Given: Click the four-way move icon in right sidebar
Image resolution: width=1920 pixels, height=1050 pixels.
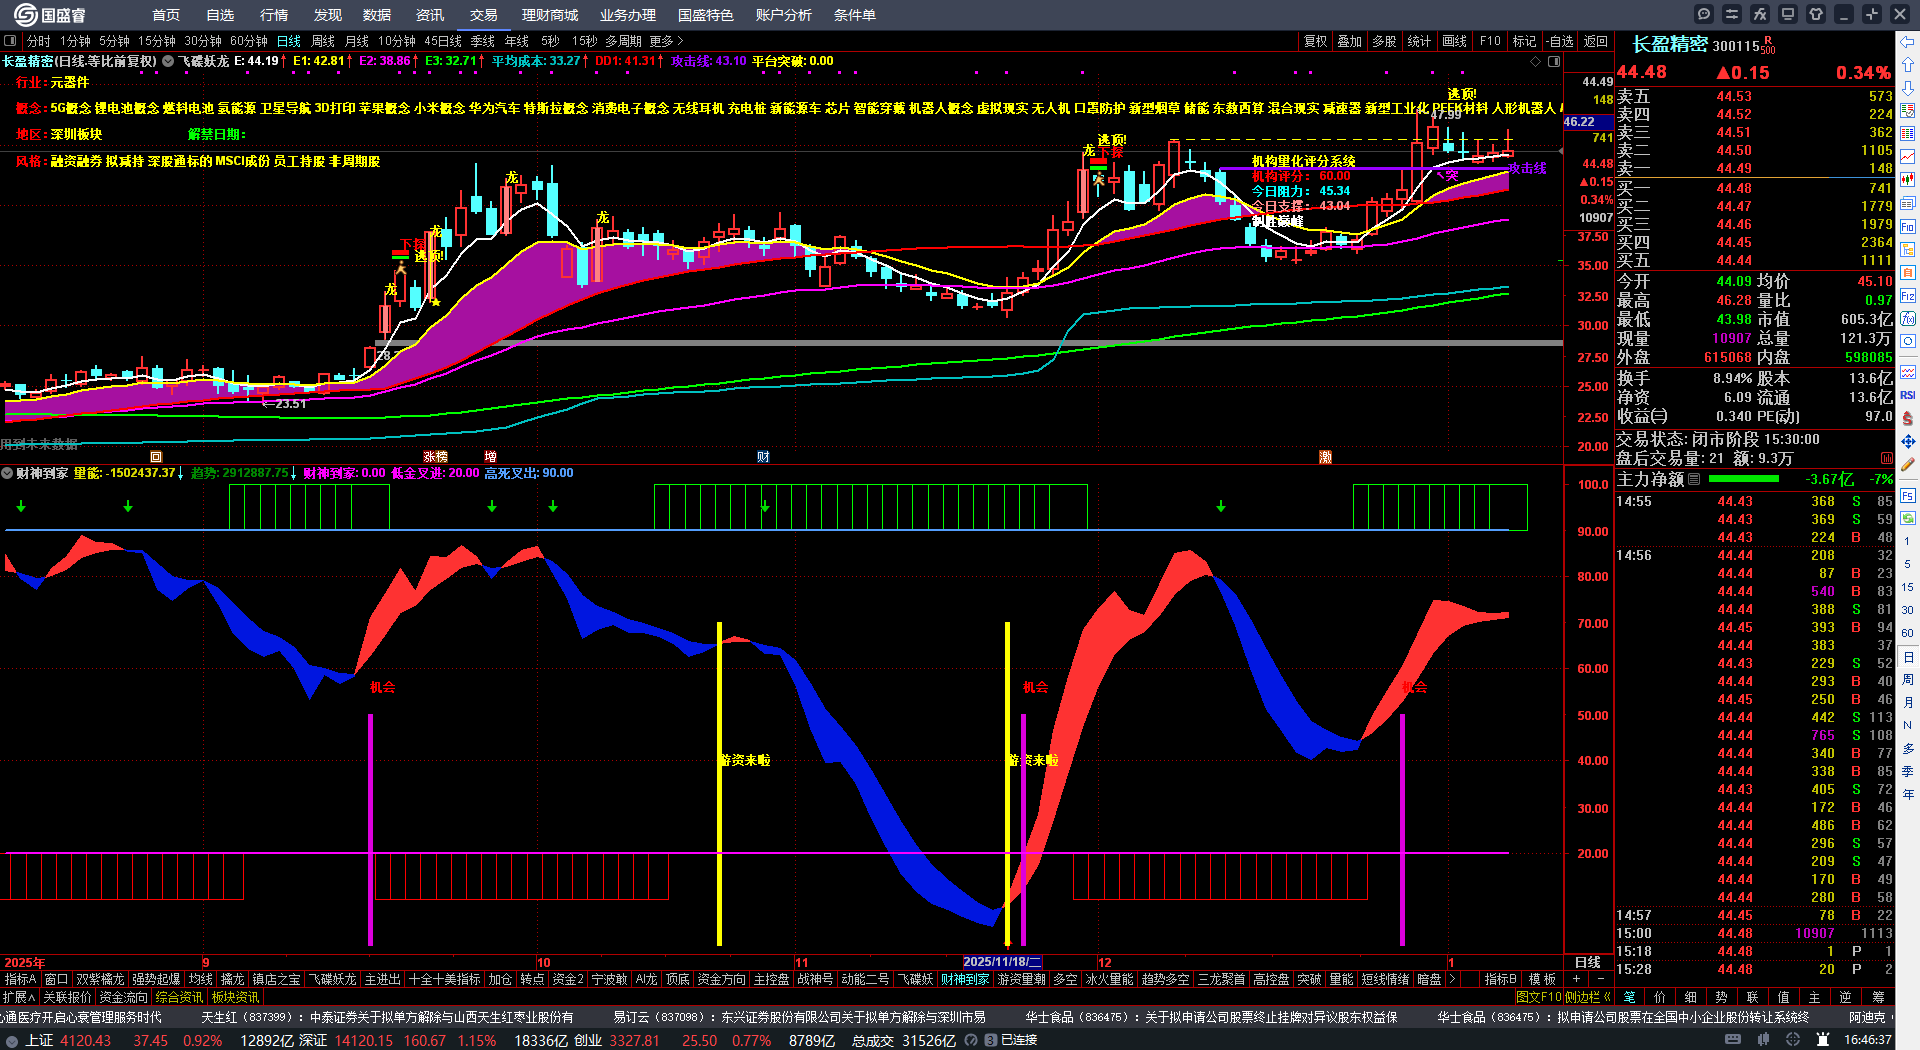Looking at the screenshot, I should [1908, 441].
